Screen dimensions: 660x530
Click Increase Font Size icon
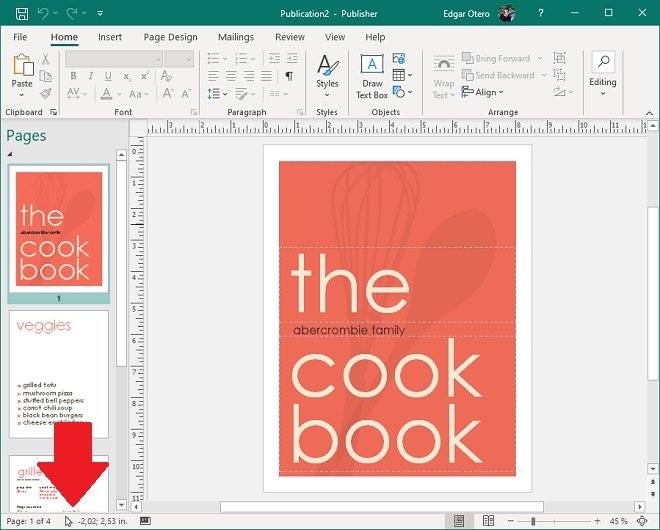(168, 93)
